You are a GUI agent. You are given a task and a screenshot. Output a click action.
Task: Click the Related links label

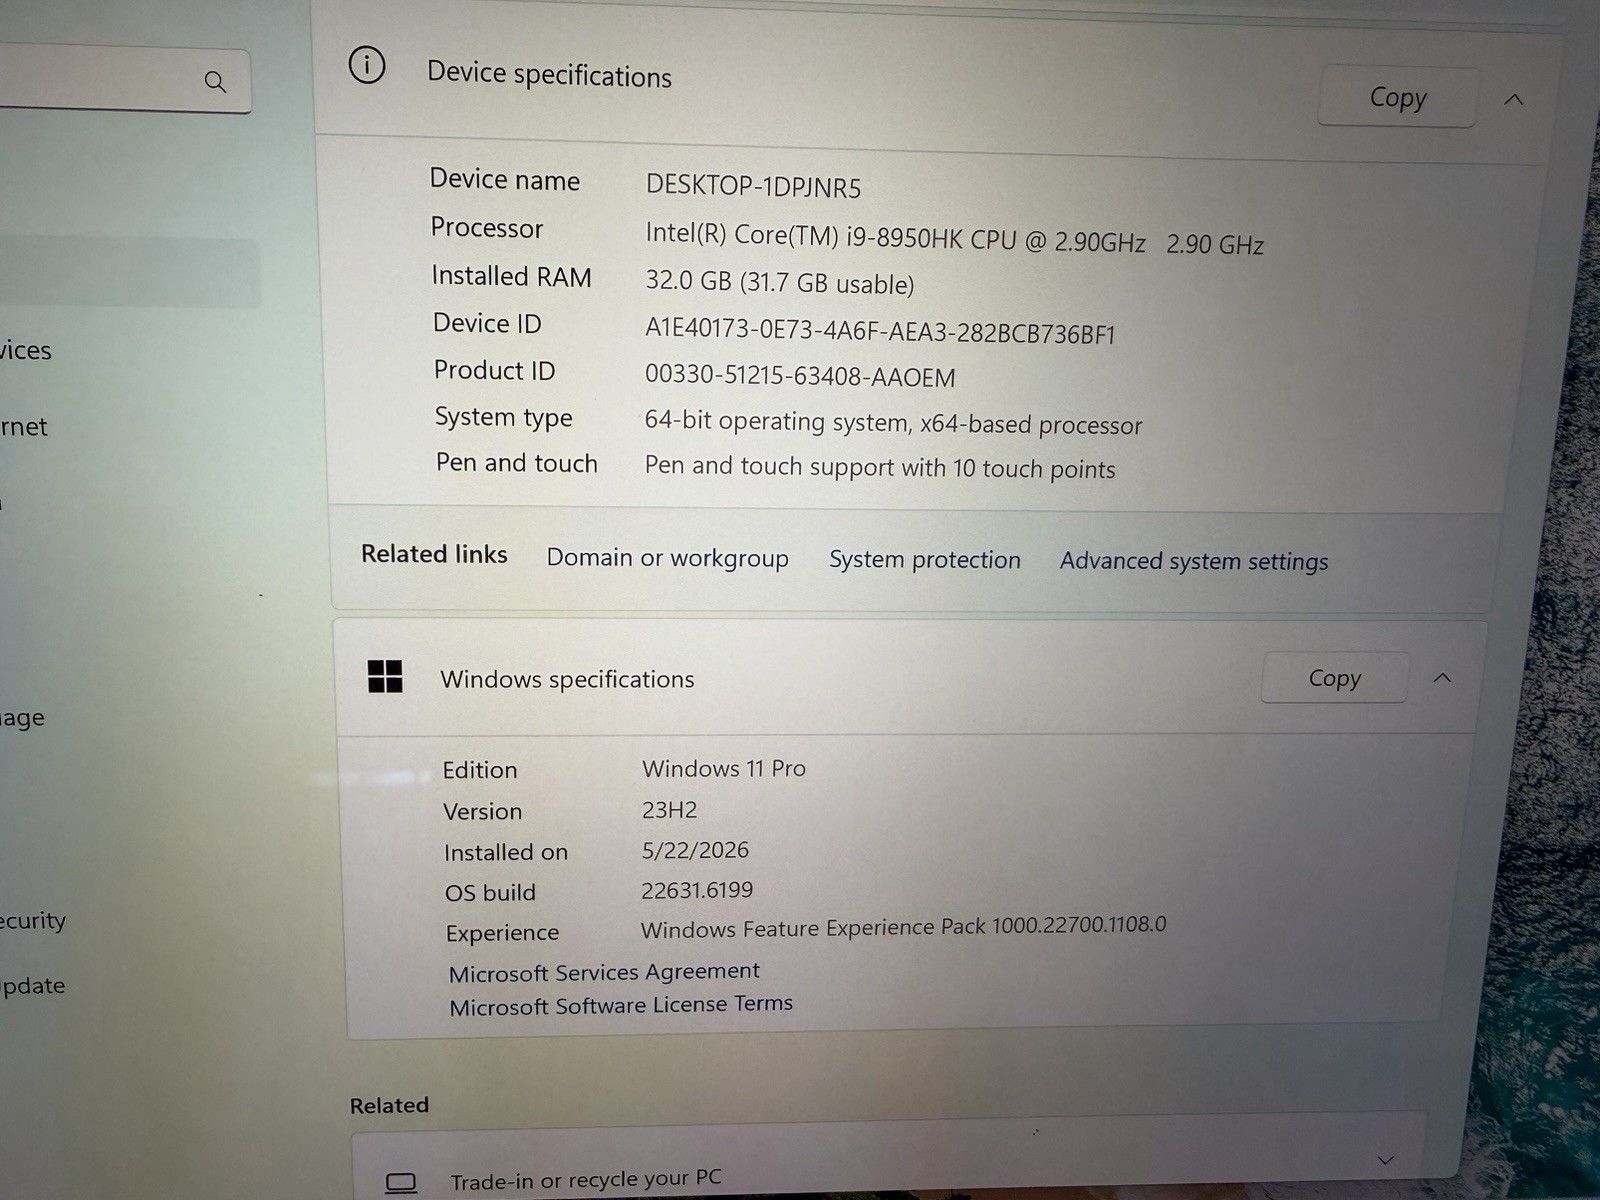(x=434, y=554)
